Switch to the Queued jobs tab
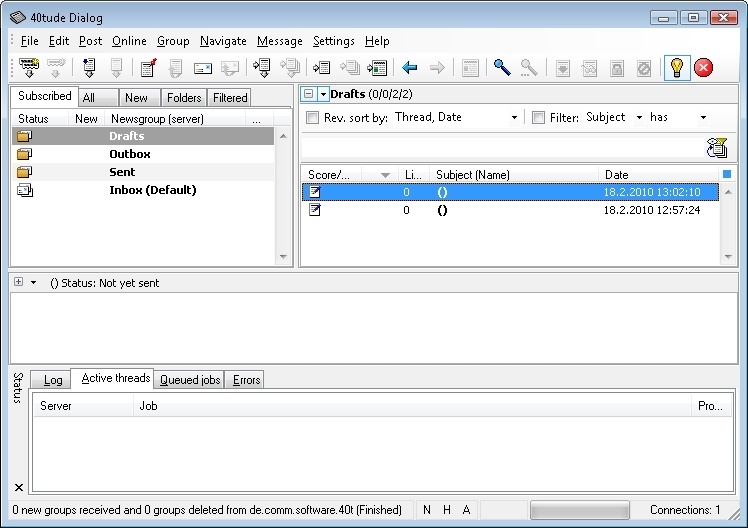Screen dimensions: 748x528 [190, 380]
